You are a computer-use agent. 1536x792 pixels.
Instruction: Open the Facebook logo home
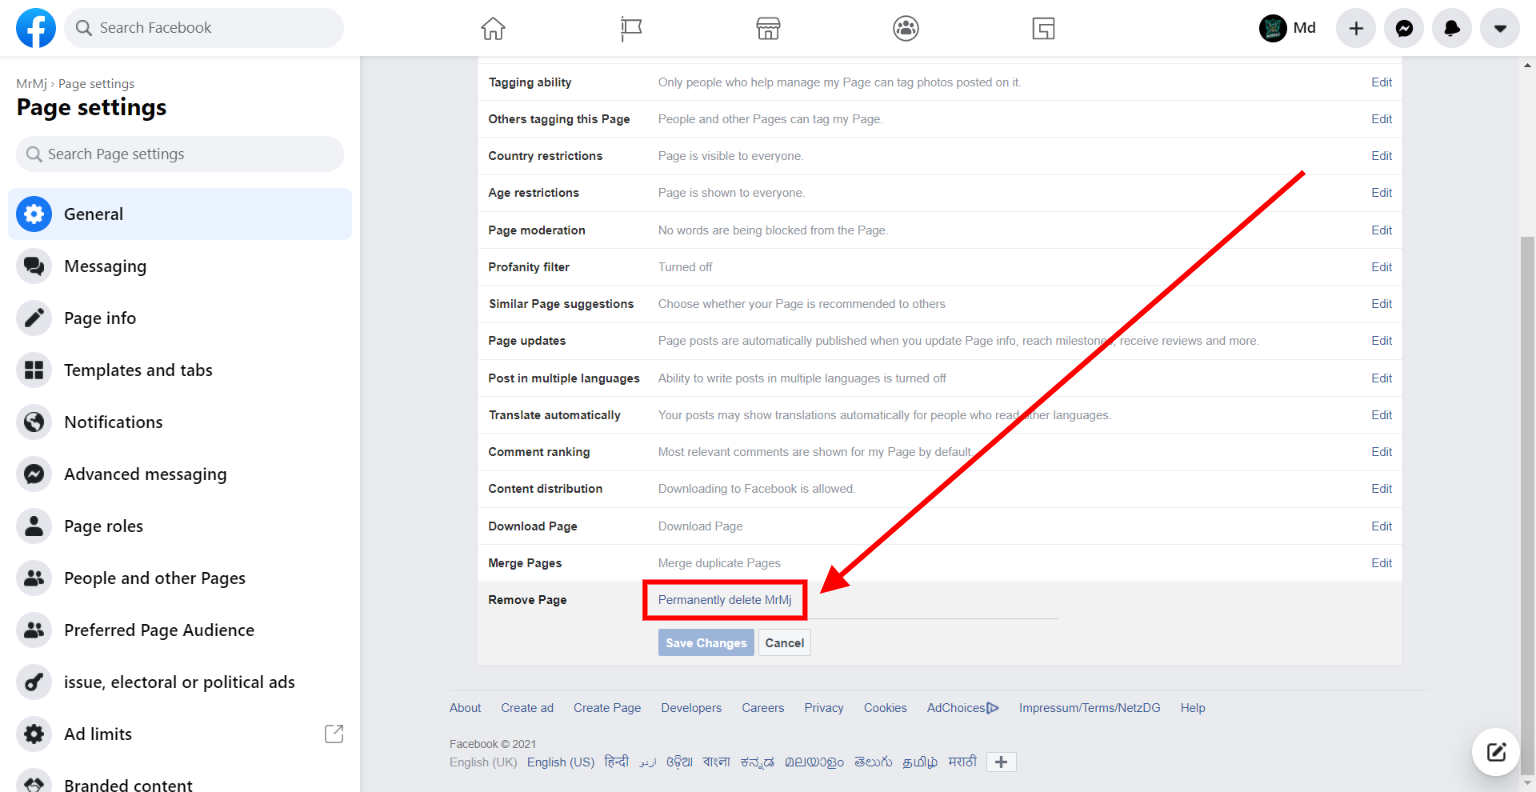tap(36, 28)
